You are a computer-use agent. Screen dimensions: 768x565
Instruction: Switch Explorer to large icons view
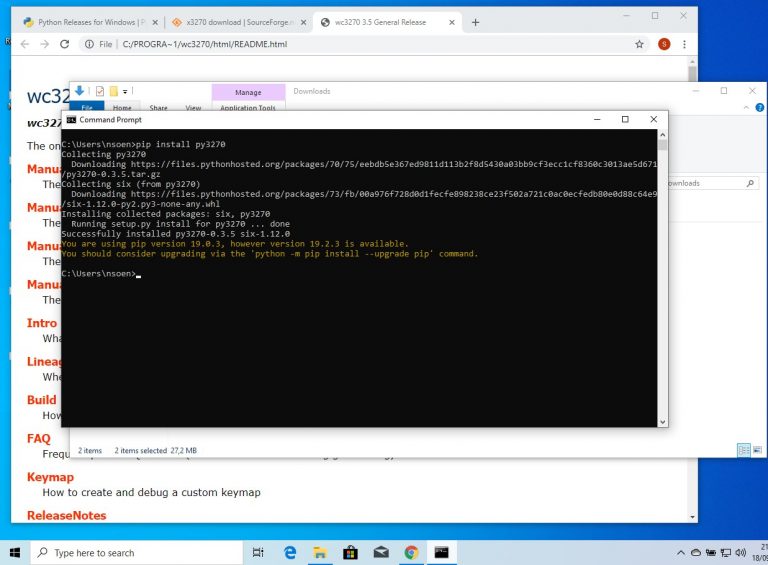click(x=757, y=450)
